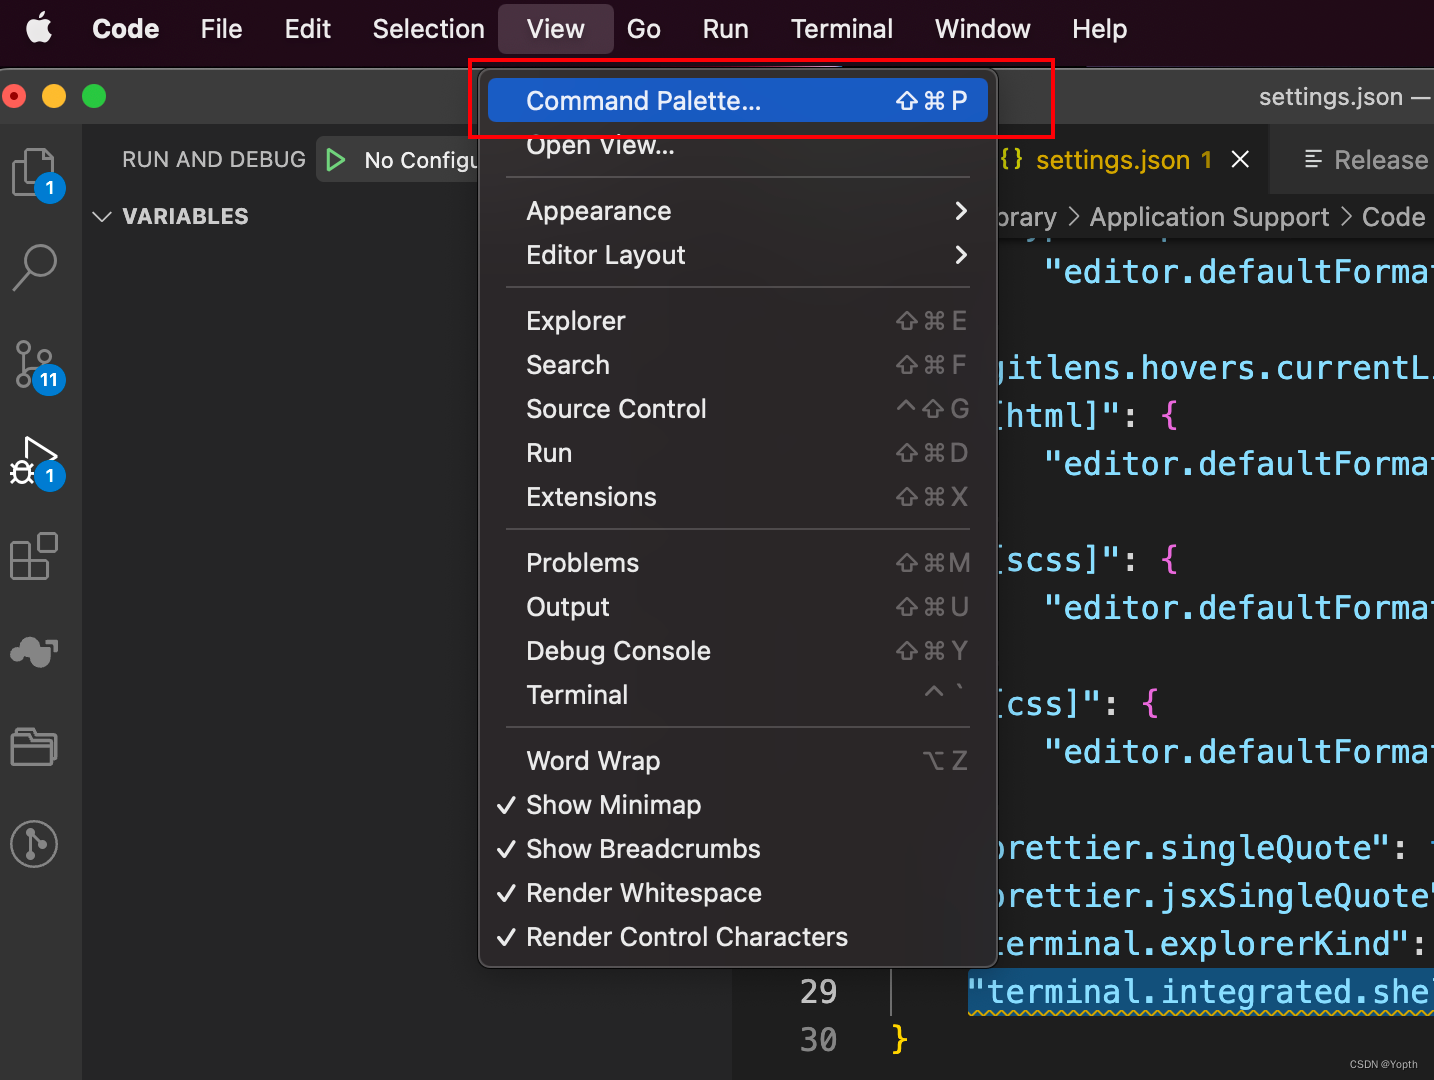Screen dimensions: 1434x1080
Task: Open the Search icon in activity bar
Action: pos(34,268)
